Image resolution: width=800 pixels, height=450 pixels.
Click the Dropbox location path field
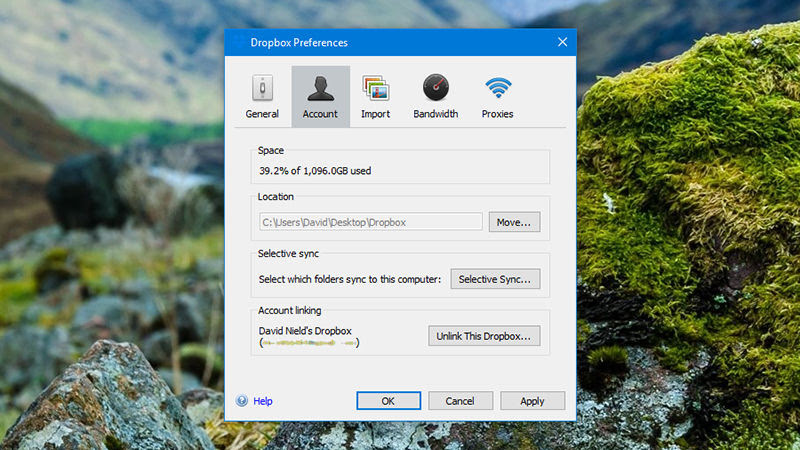[x=370, y=222]
